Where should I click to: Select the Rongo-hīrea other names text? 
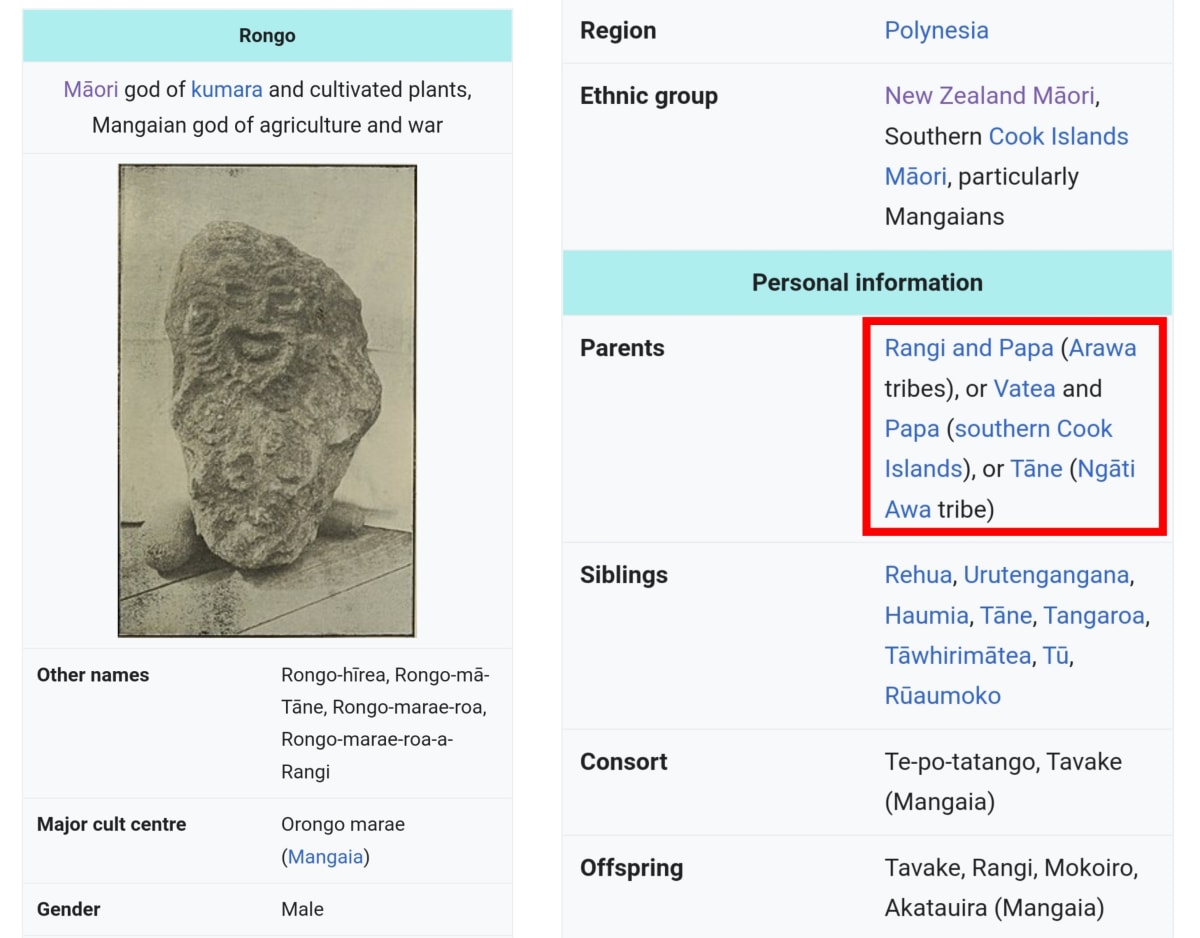click(335, 675)
